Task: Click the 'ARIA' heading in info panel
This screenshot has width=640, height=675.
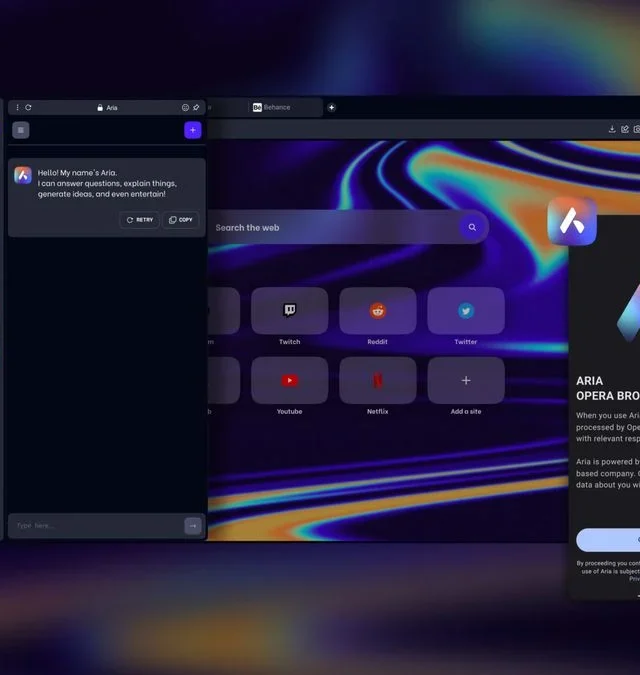Action: click(x=589, y=381)
